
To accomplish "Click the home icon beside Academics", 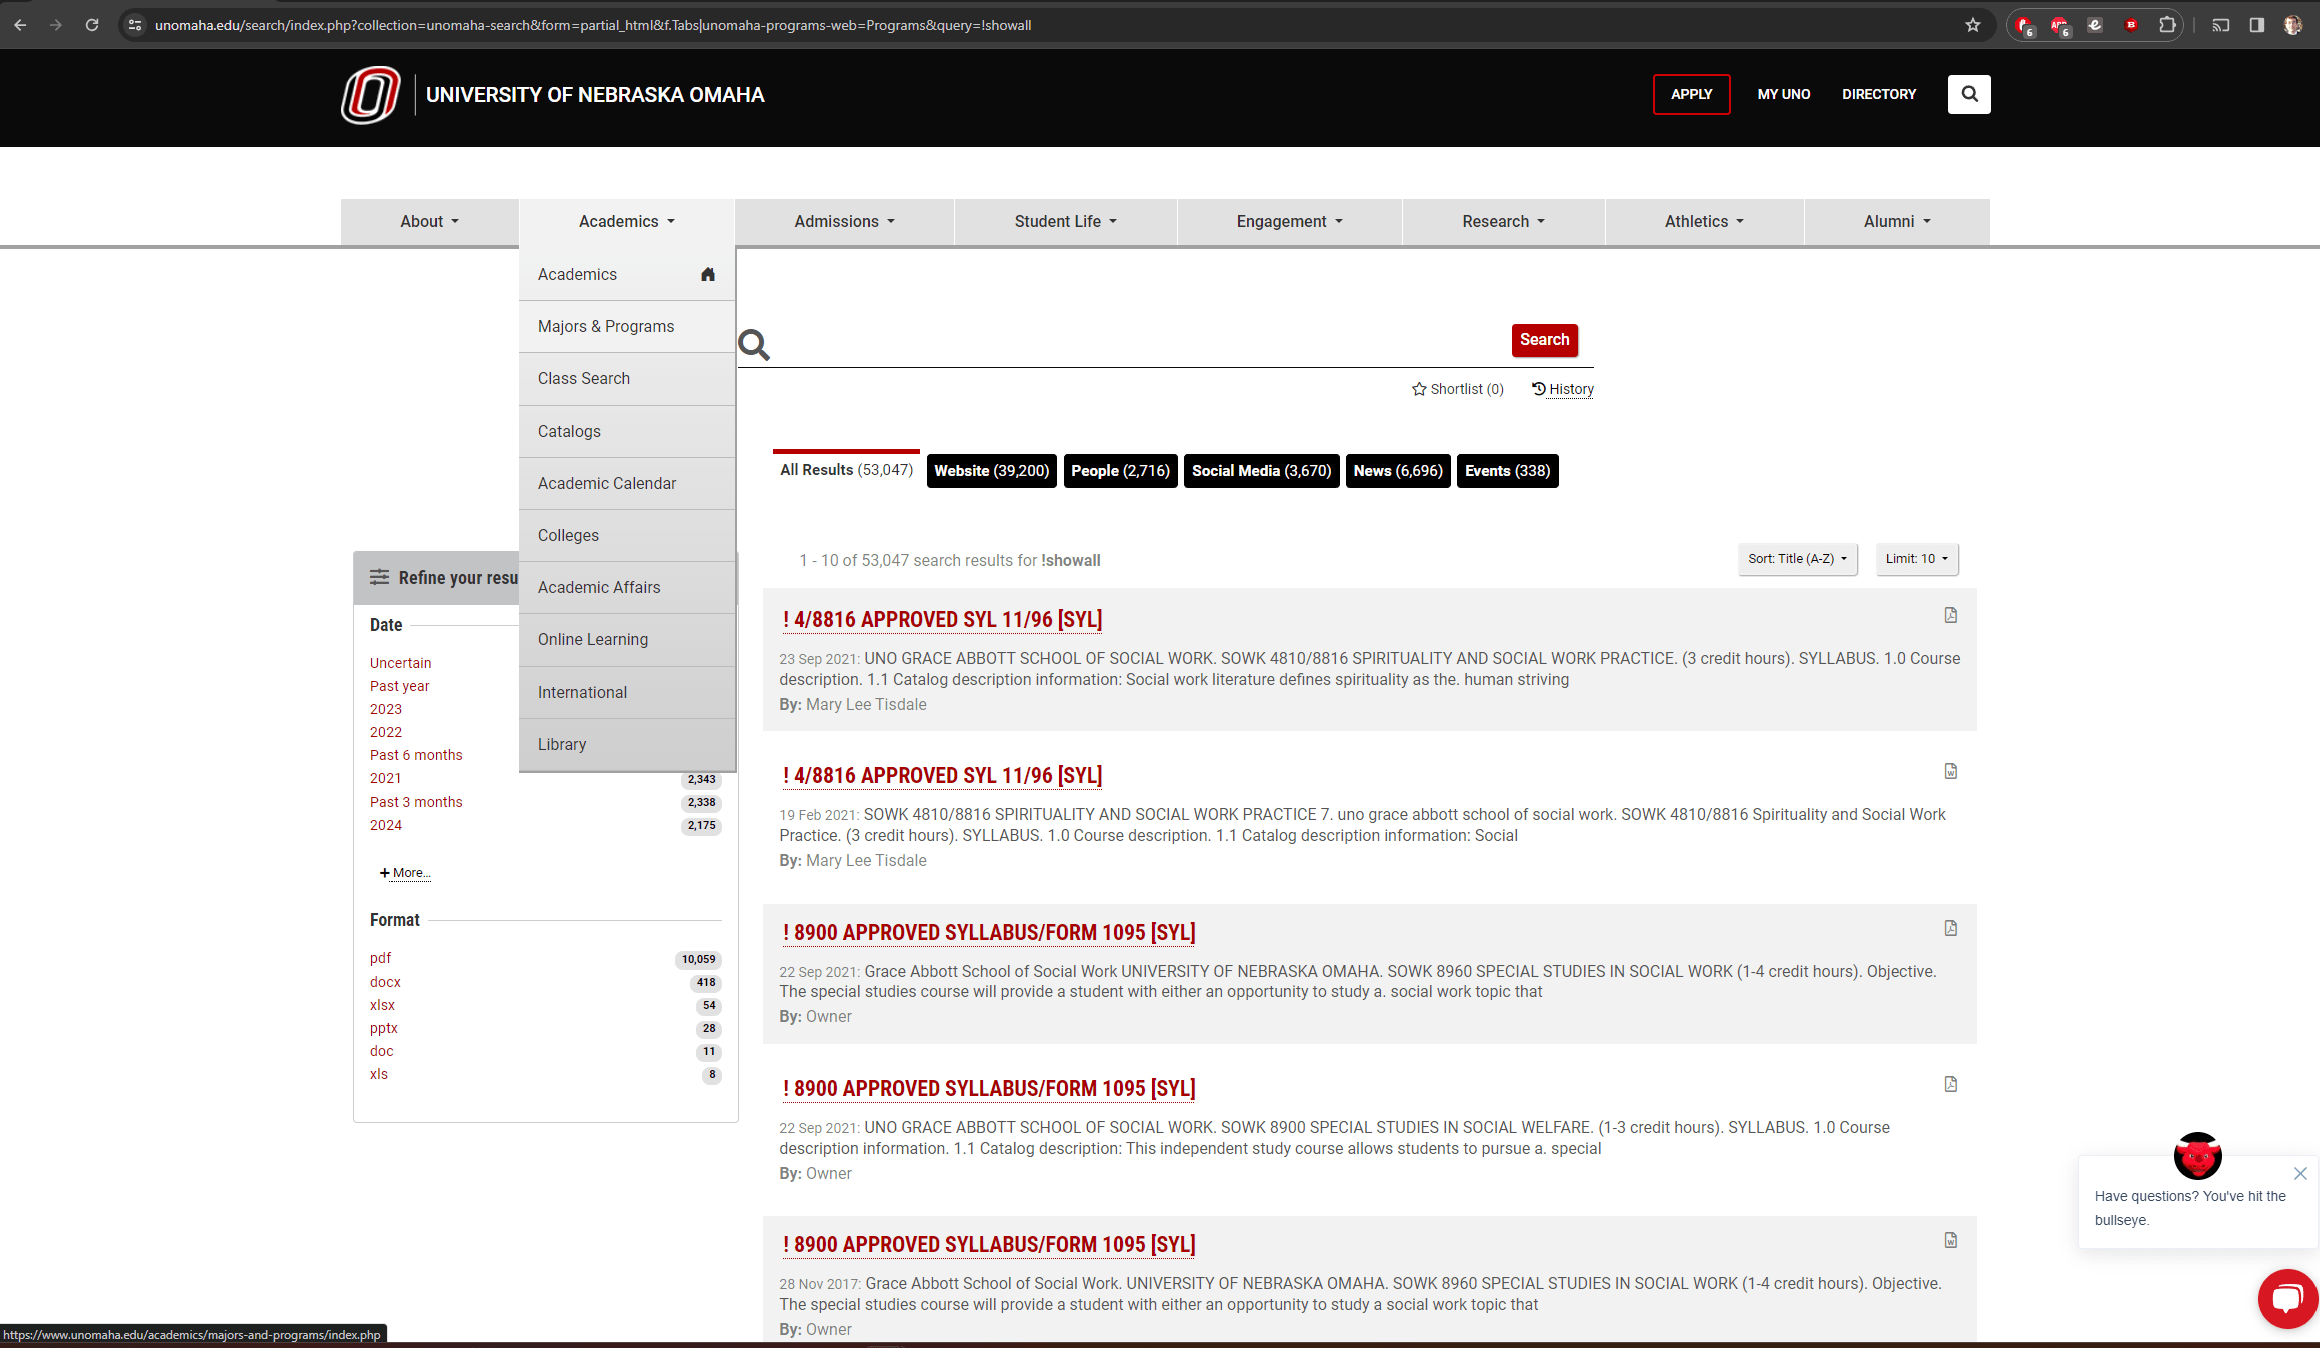I will pos(708,274).
